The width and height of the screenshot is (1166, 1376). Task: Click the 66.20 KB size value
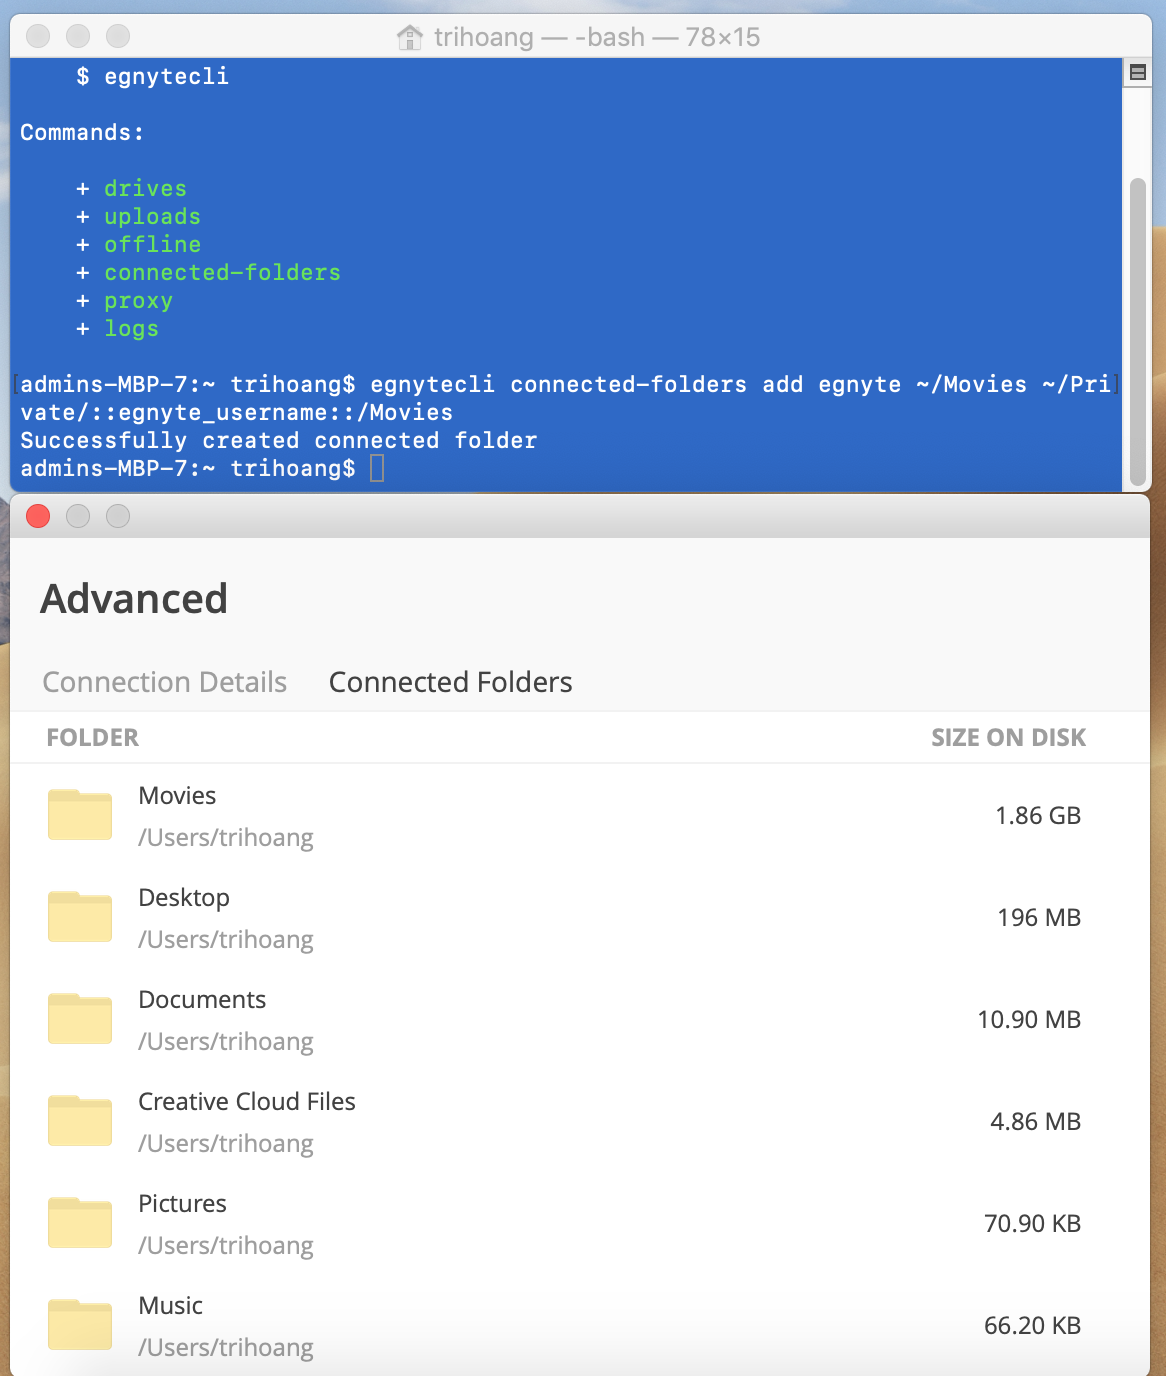(1032, 1325)
